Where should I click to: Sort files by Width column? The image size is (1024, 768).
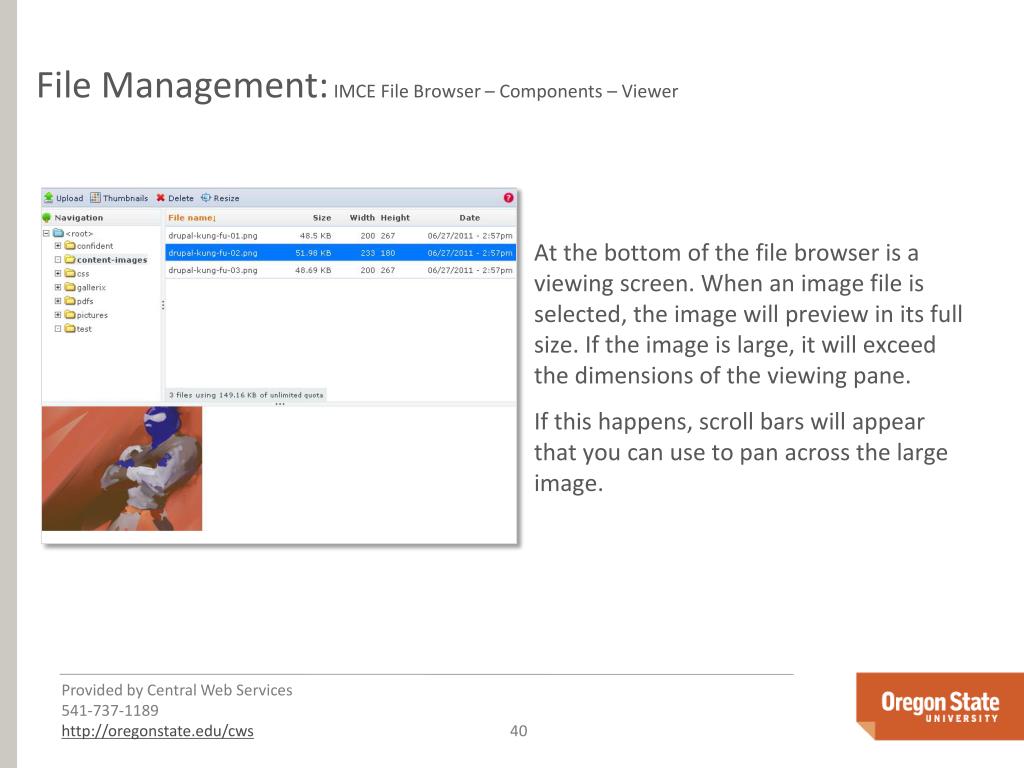[x=362, y=217]
